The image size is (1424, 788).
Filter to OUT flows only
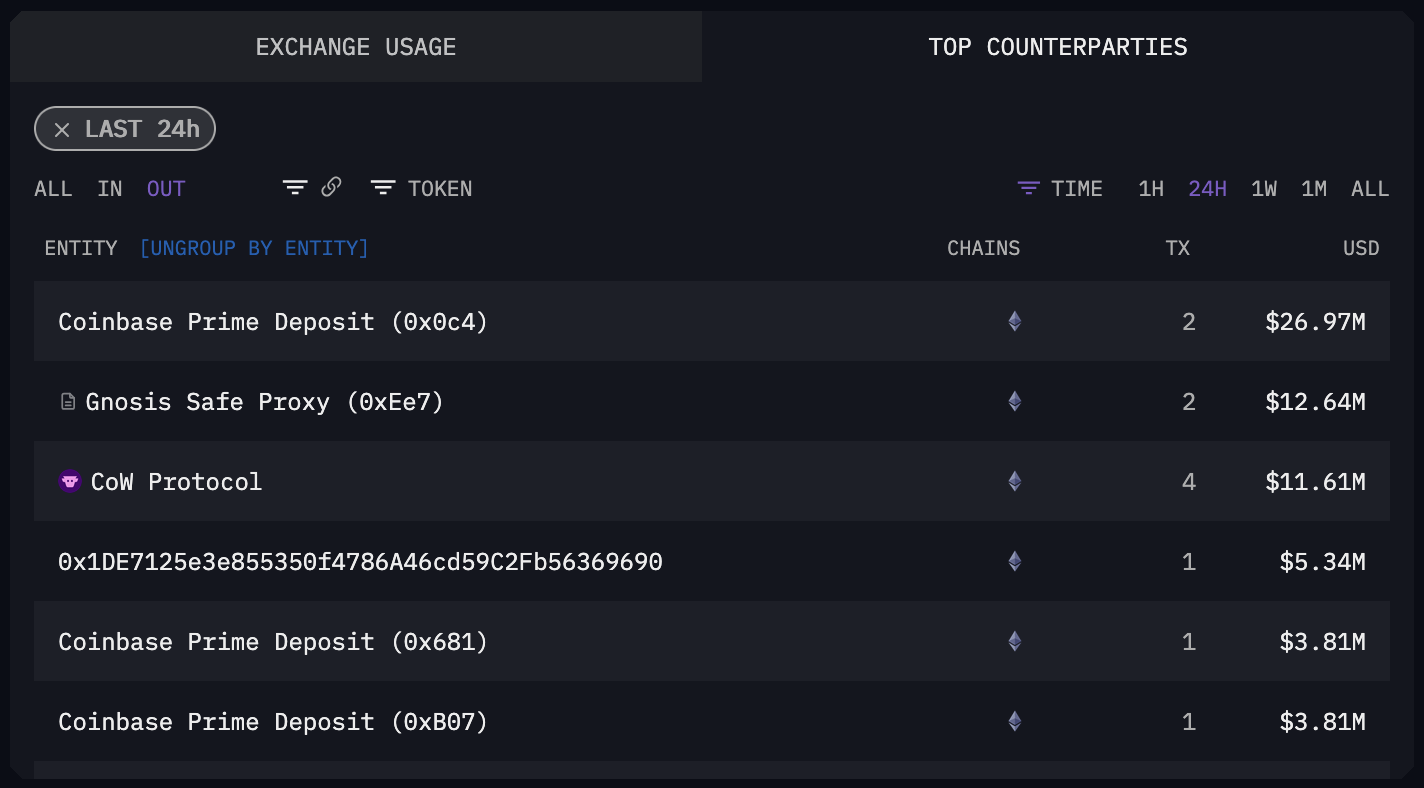pyautogui.click(x=166, y=189)
